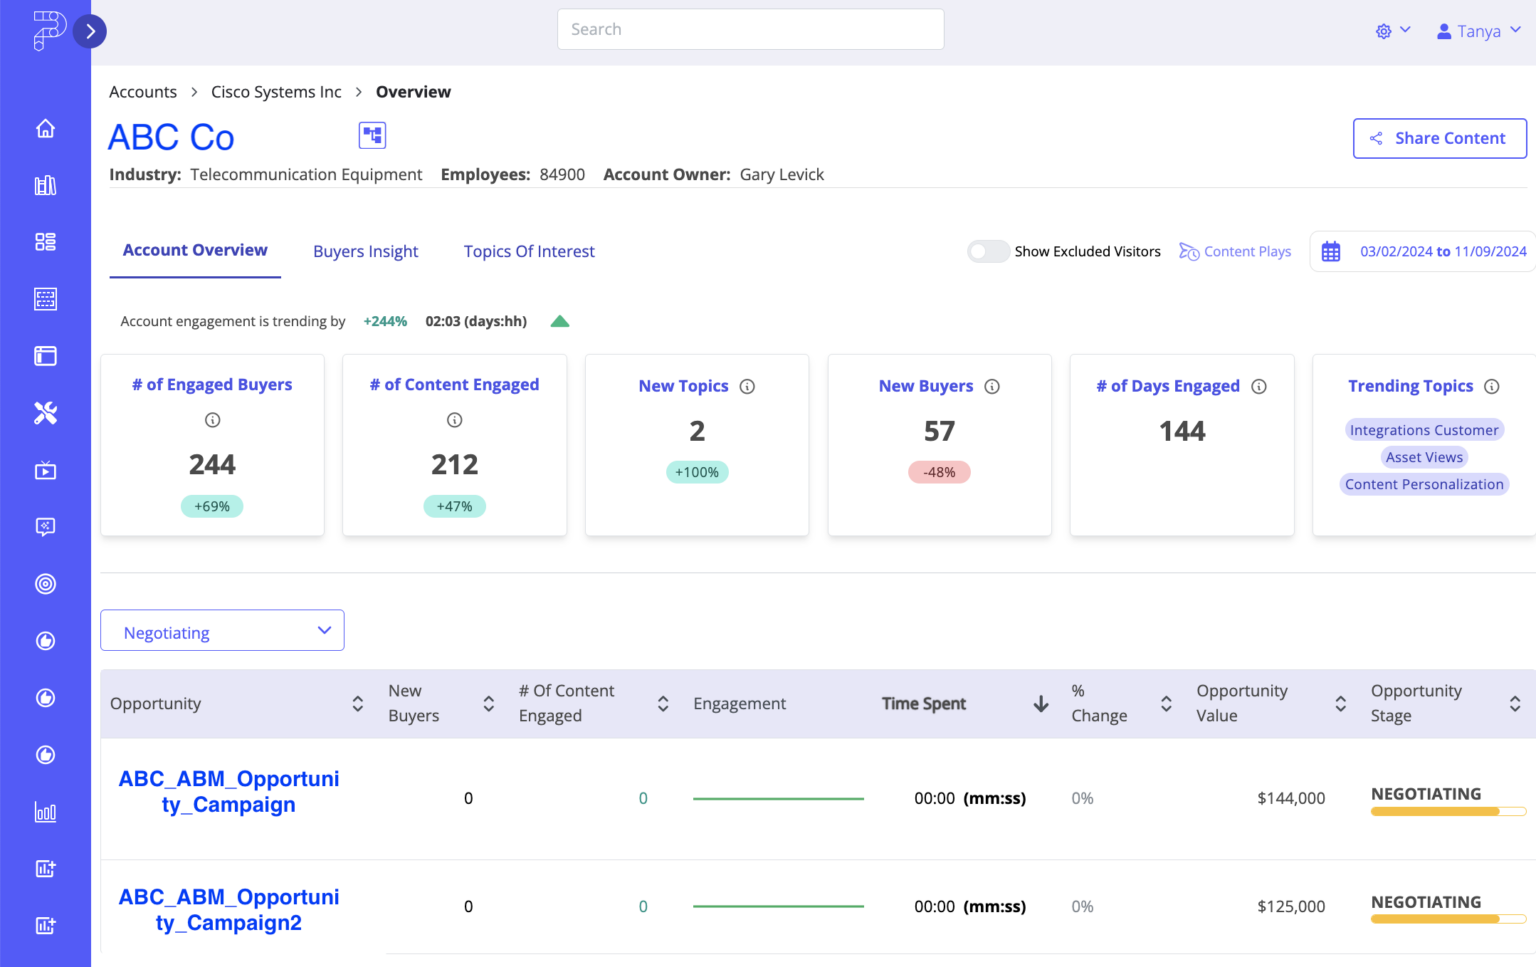Image resolution: width=1536 pixels, height=967 pixels.
Task: Click the target icon in sidebar
Action: tap(45, 584)
